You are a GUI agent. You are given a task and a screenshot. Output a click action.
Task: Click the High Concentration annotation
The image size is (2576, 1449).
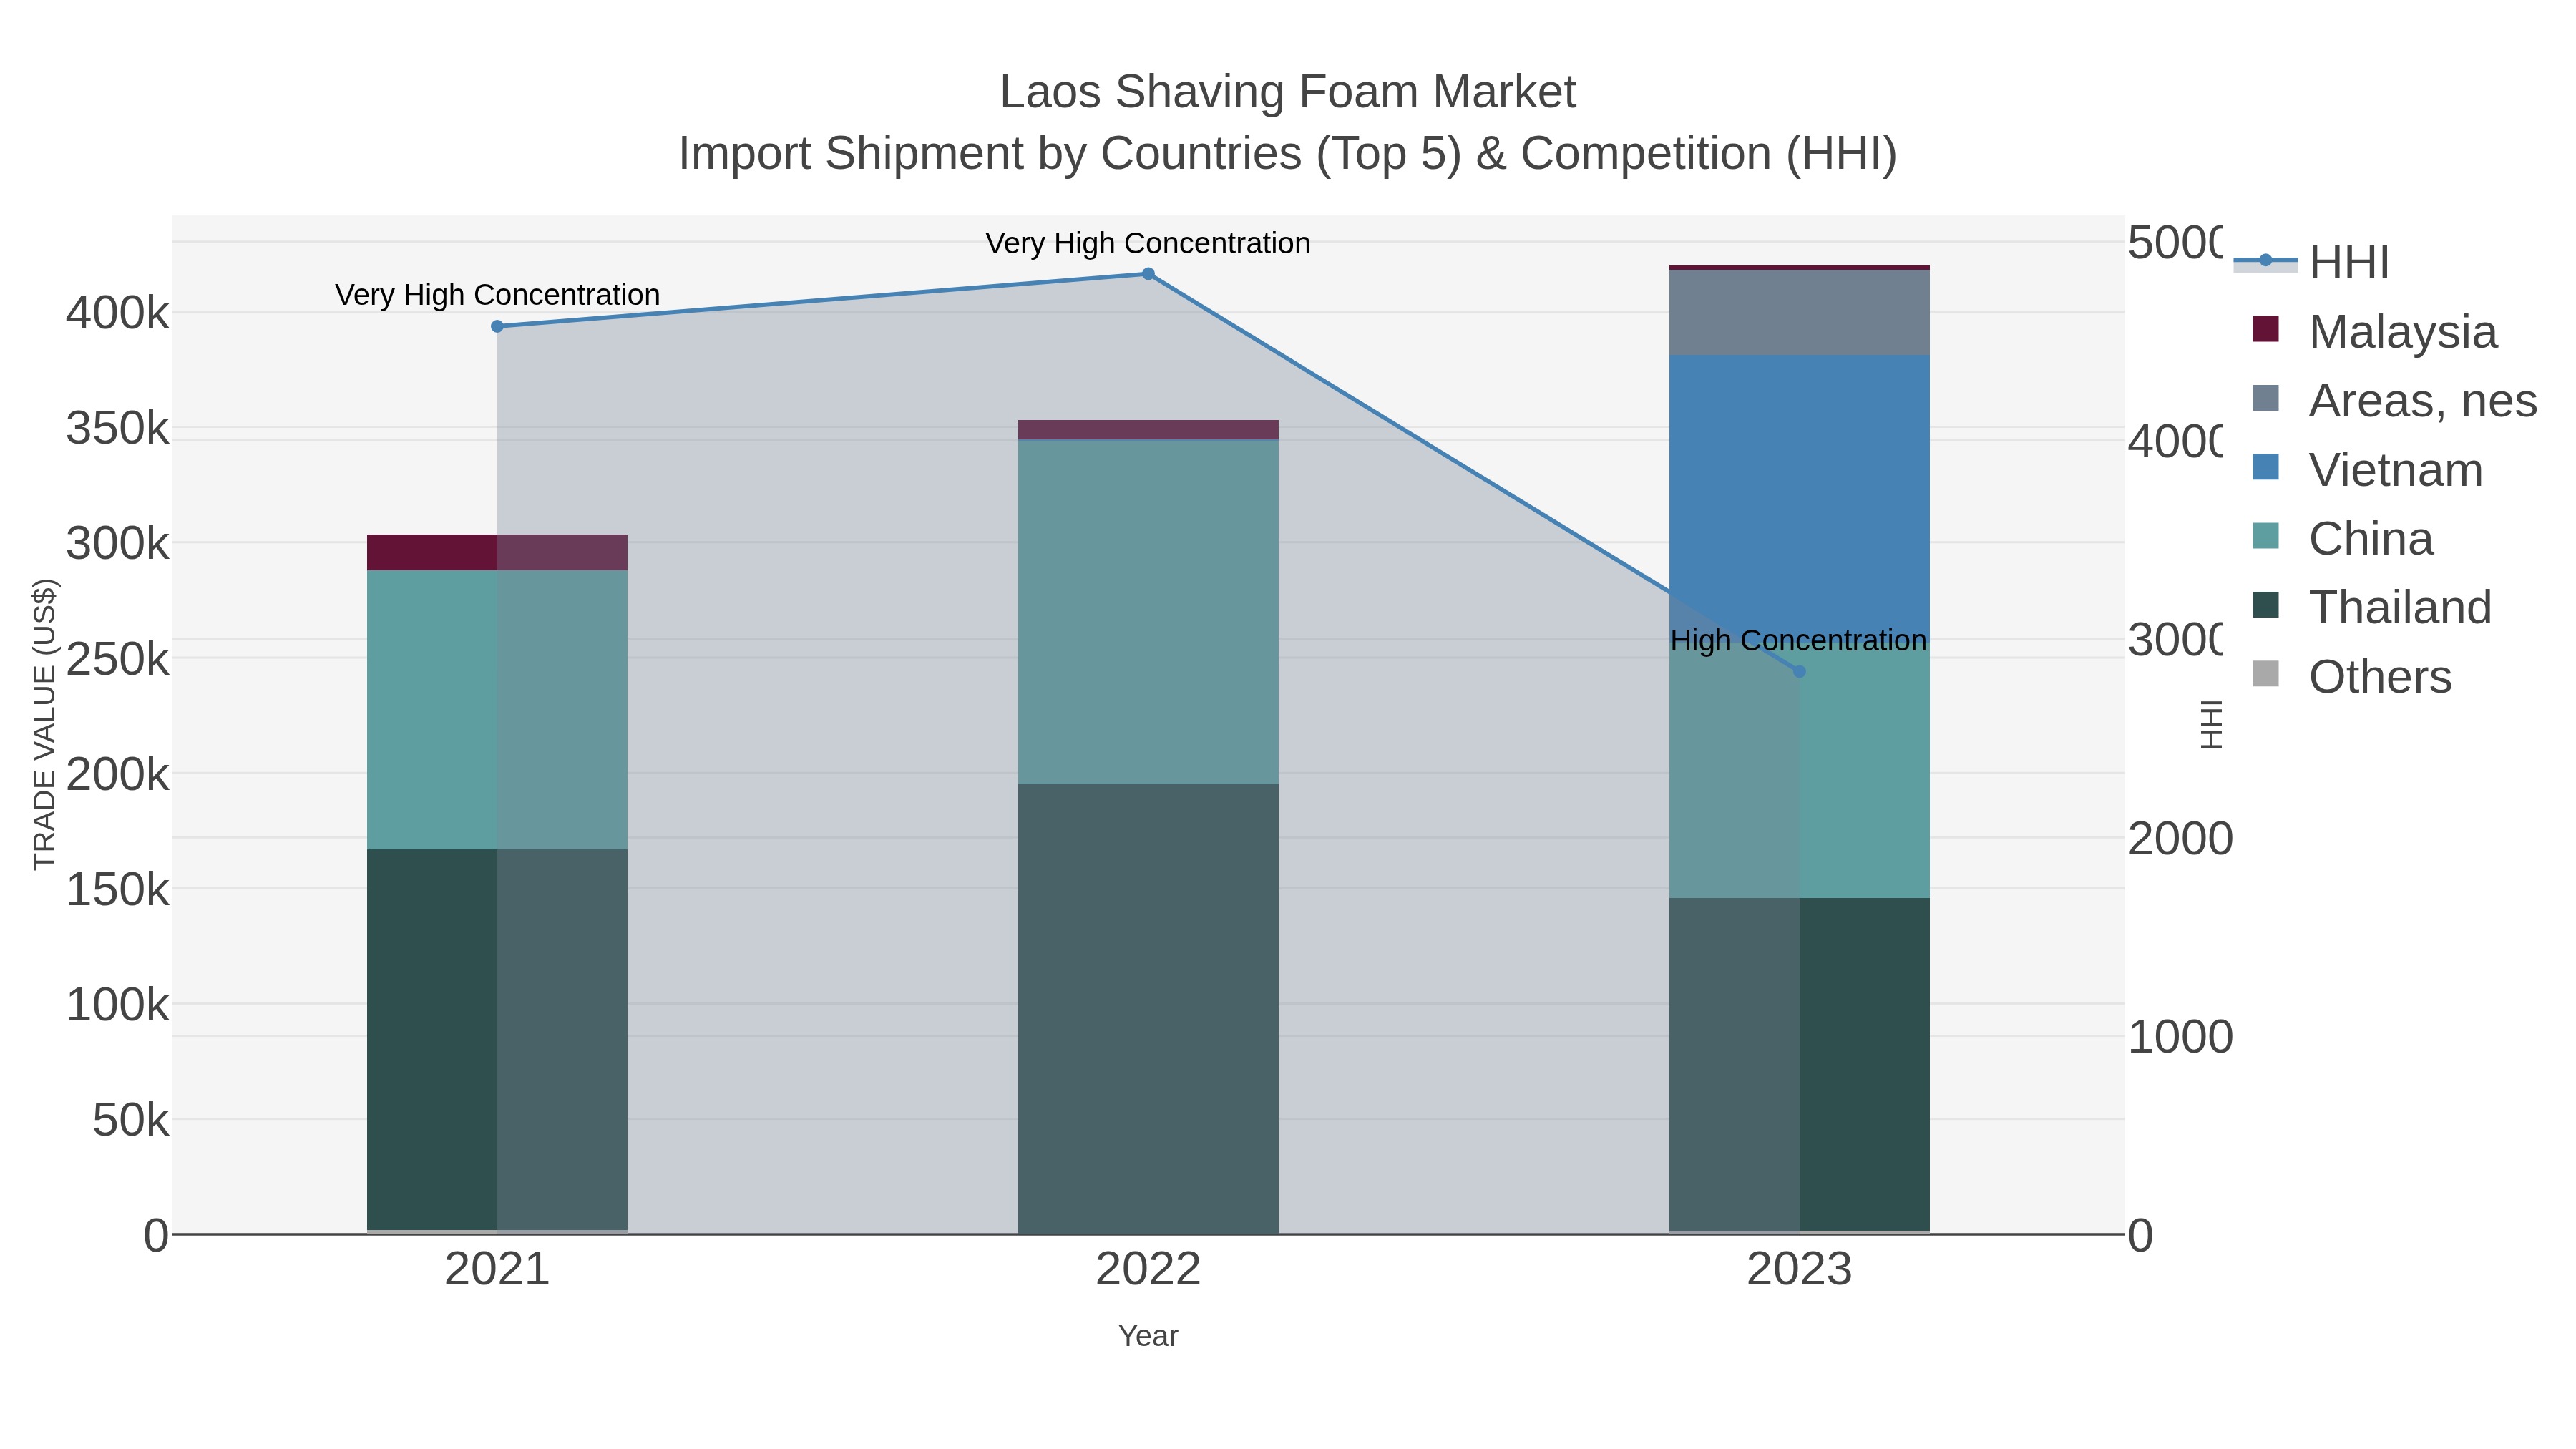click(1799, 641)
